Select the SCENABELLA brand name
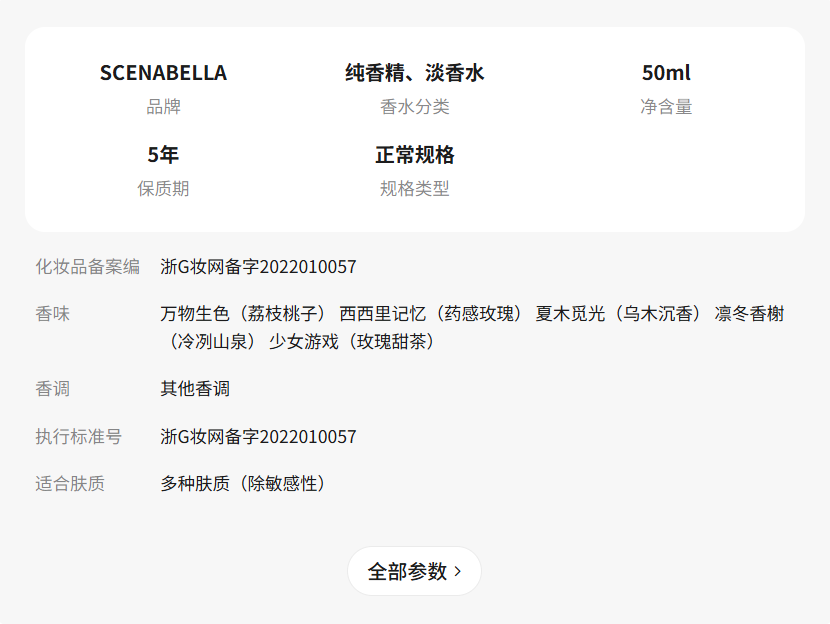 [163, 73]
